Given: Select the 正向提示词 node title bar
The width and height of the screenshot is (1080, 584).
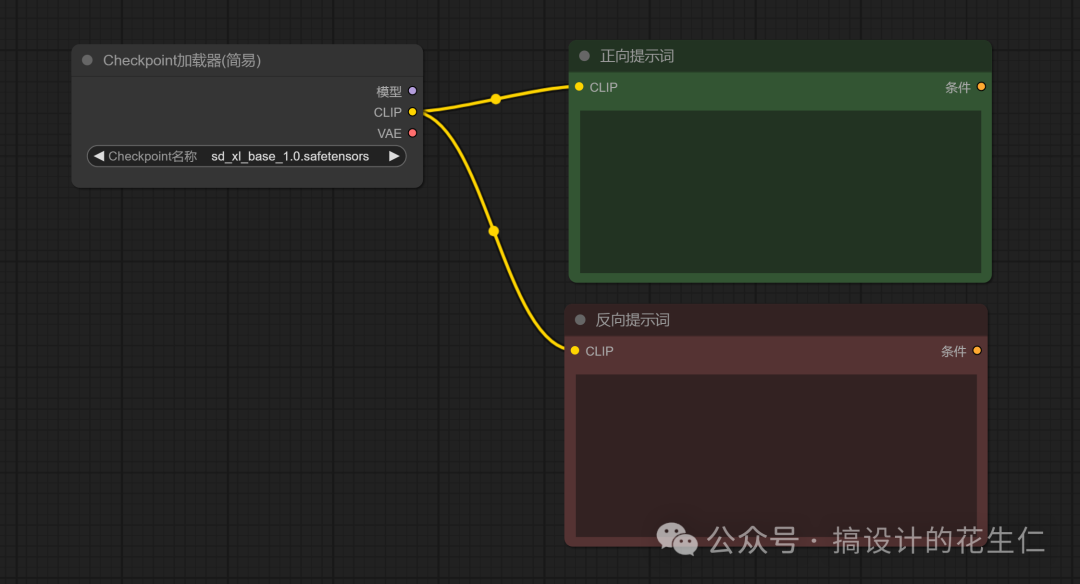Looking at the screenshot, I should pyautogui.click(x=780, y=56).
